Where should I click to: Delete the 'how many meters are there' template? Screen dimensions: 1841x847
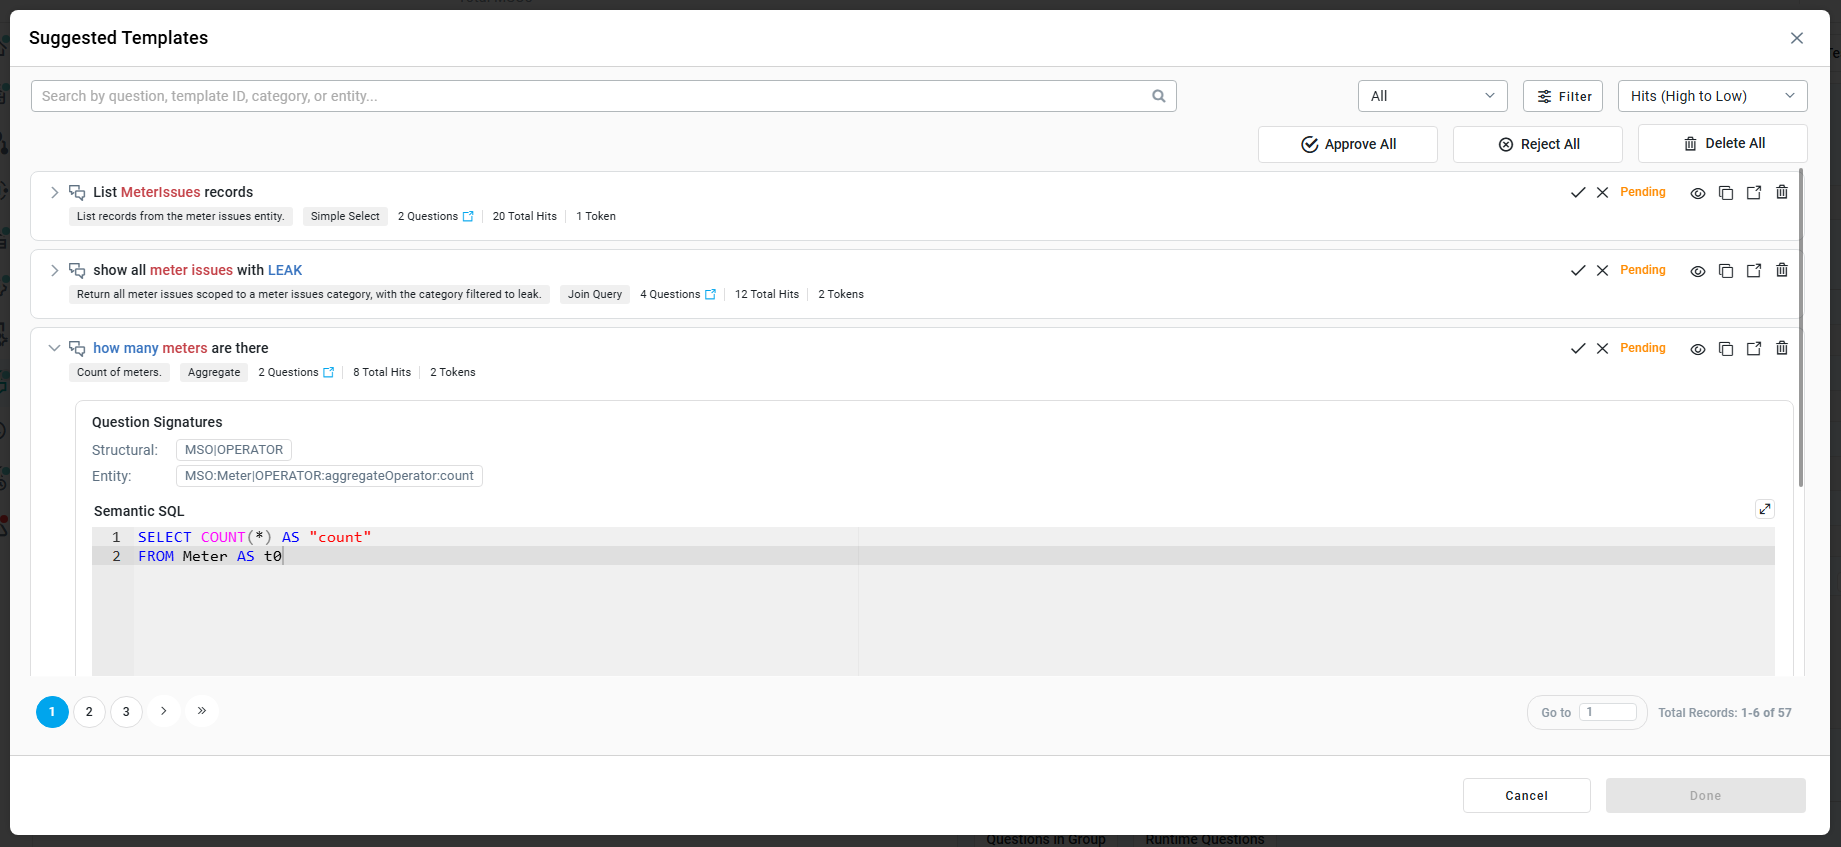coord(1782,348)
